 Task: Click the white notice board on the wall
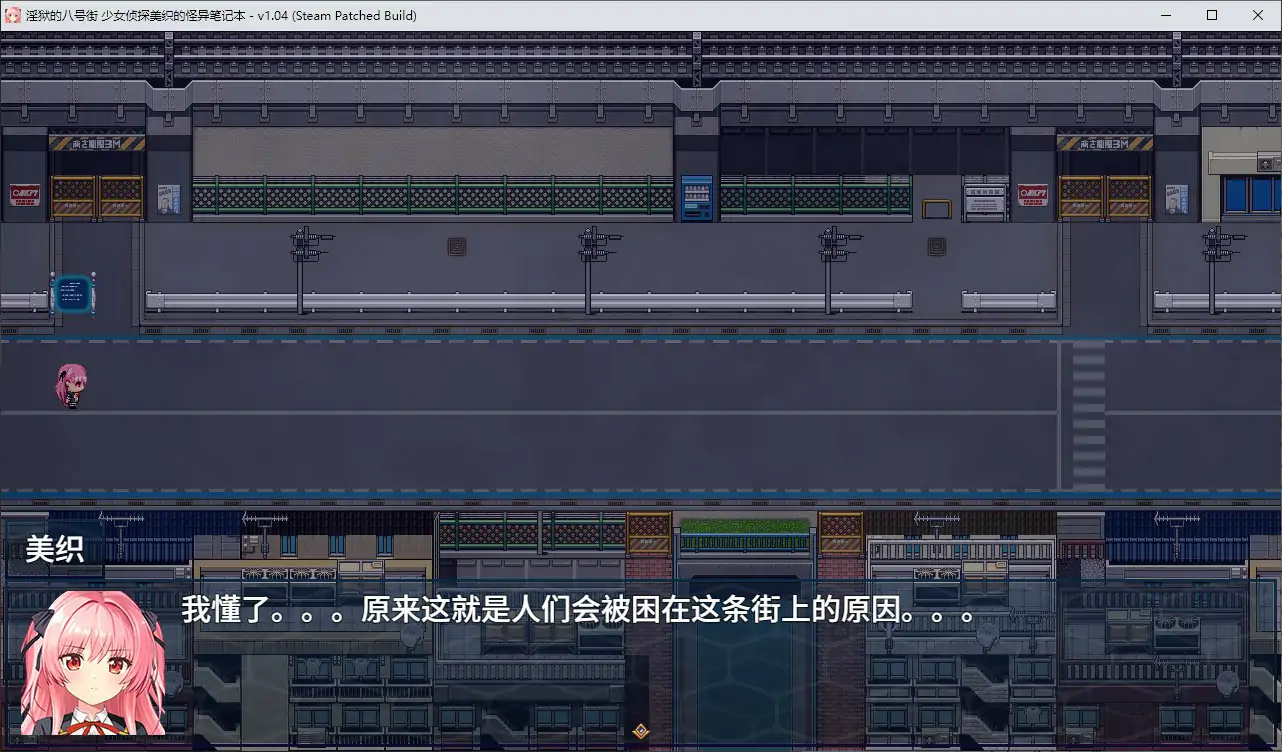click(984, 200)
